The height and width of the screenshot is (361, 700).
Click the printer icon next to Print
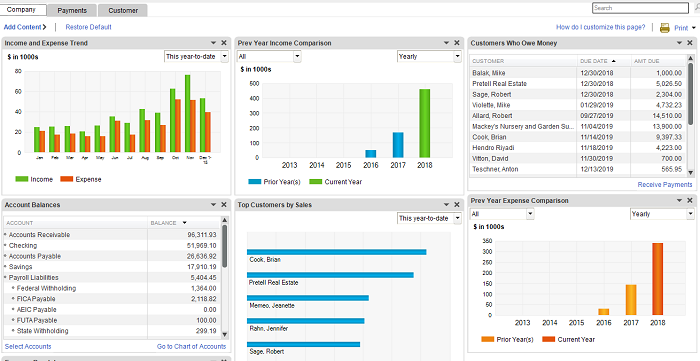pos(665,28)
